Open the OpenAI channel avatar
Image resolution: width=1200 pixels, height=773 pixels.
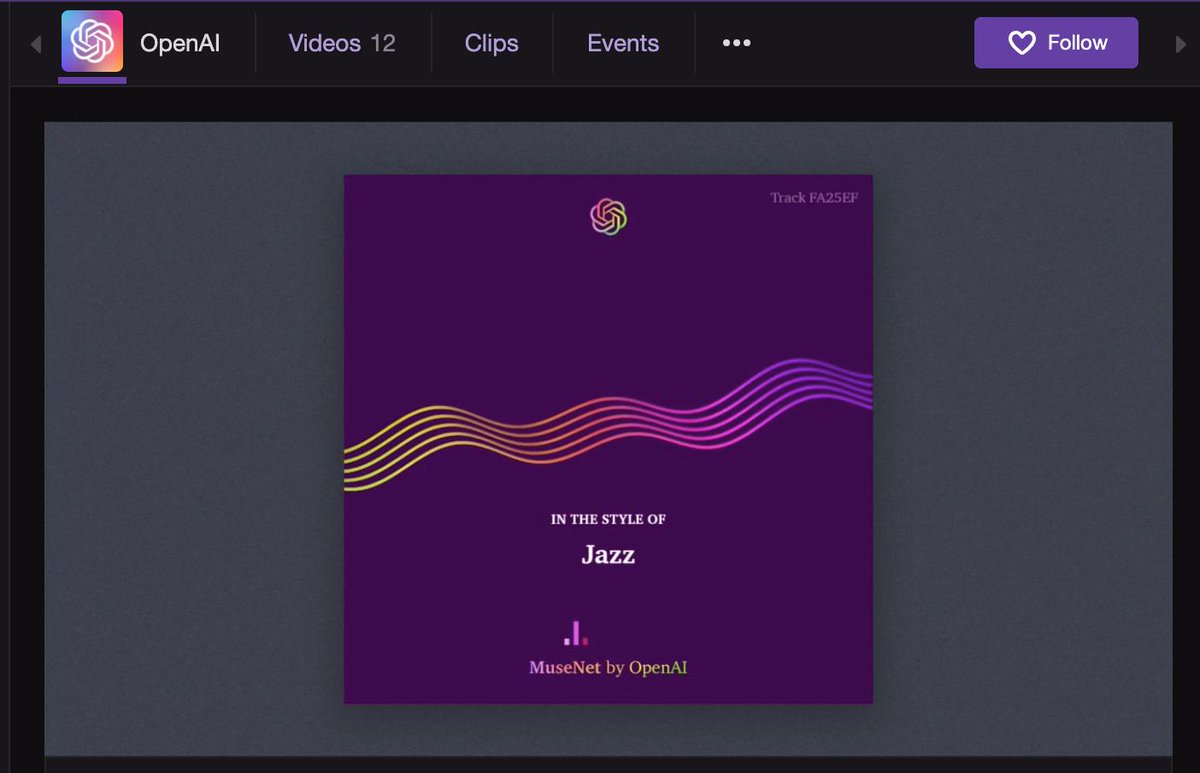[92, 43]
